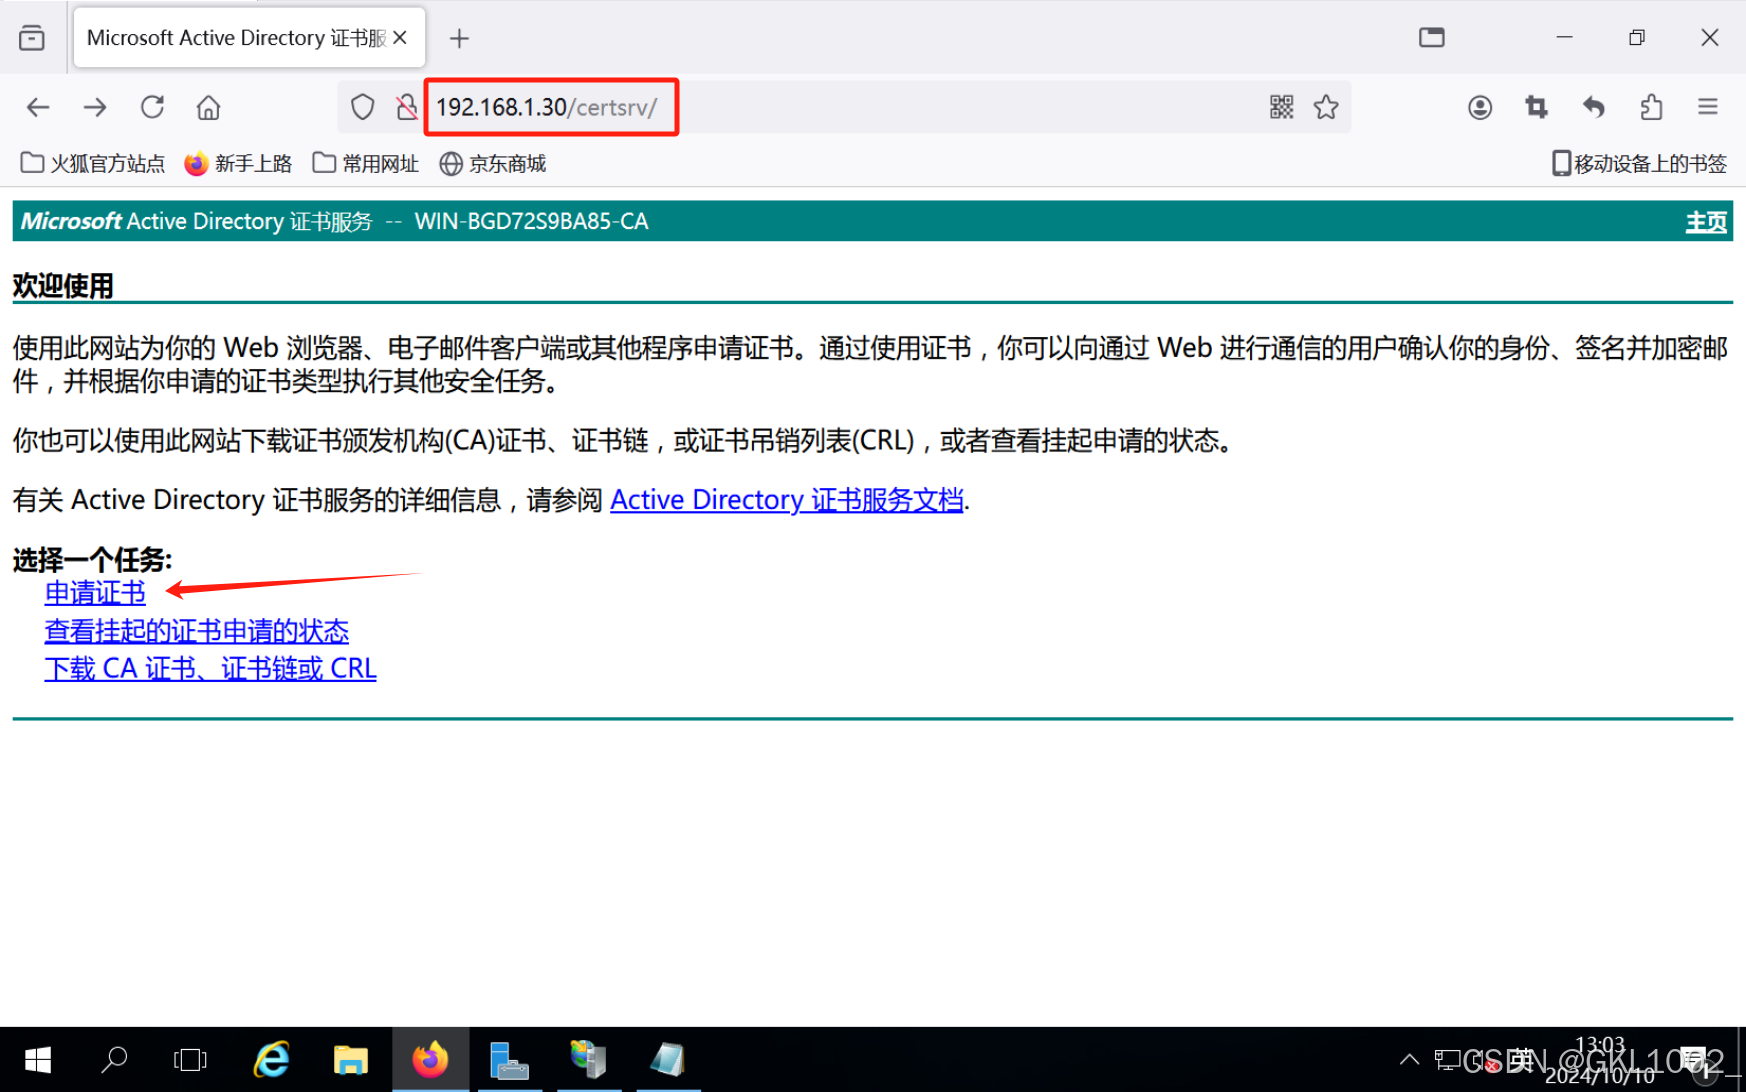Open the Firefox account icon
The image size is (1746, 1092).
1480,107
